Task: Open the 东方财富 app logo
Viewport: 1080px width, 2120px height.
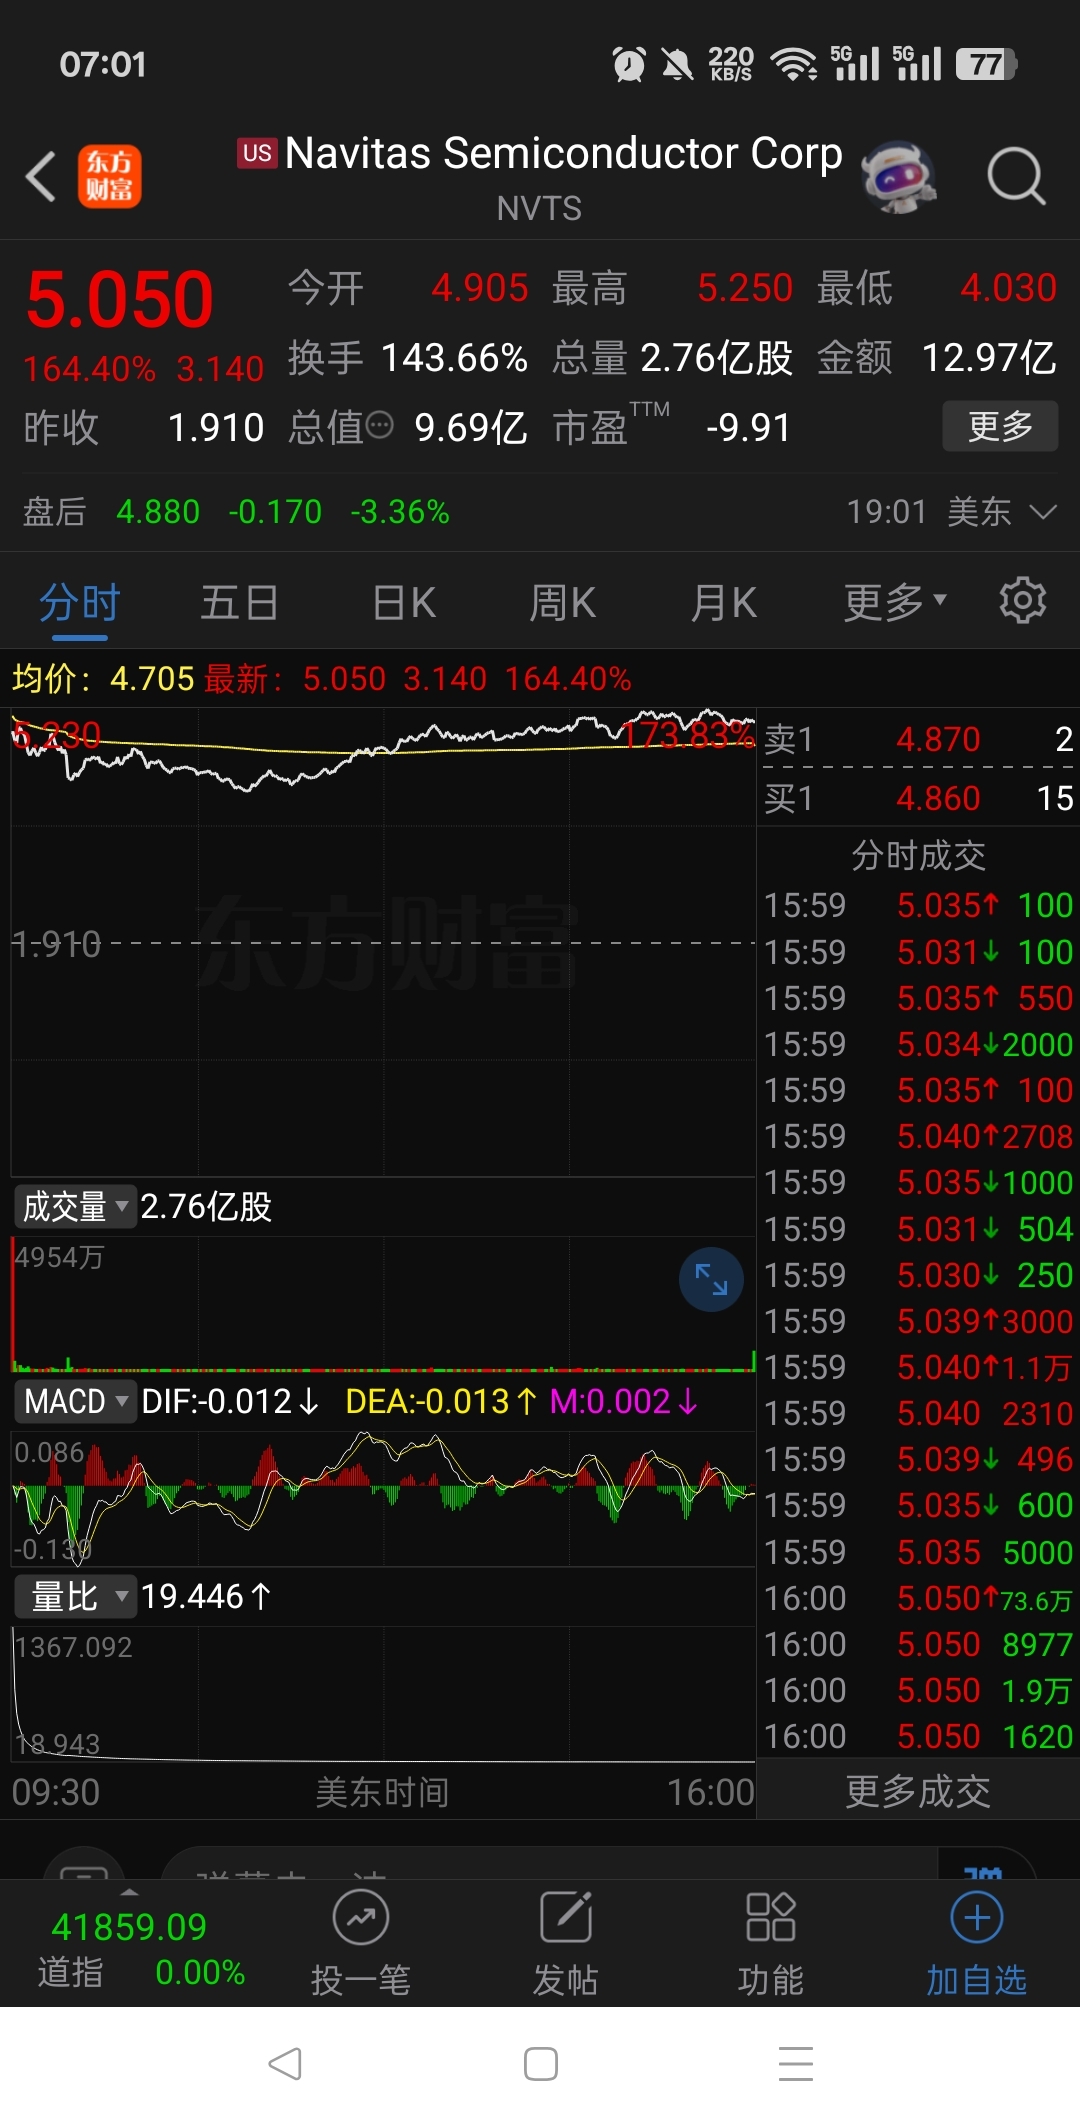Action: (x=109, y=177)
